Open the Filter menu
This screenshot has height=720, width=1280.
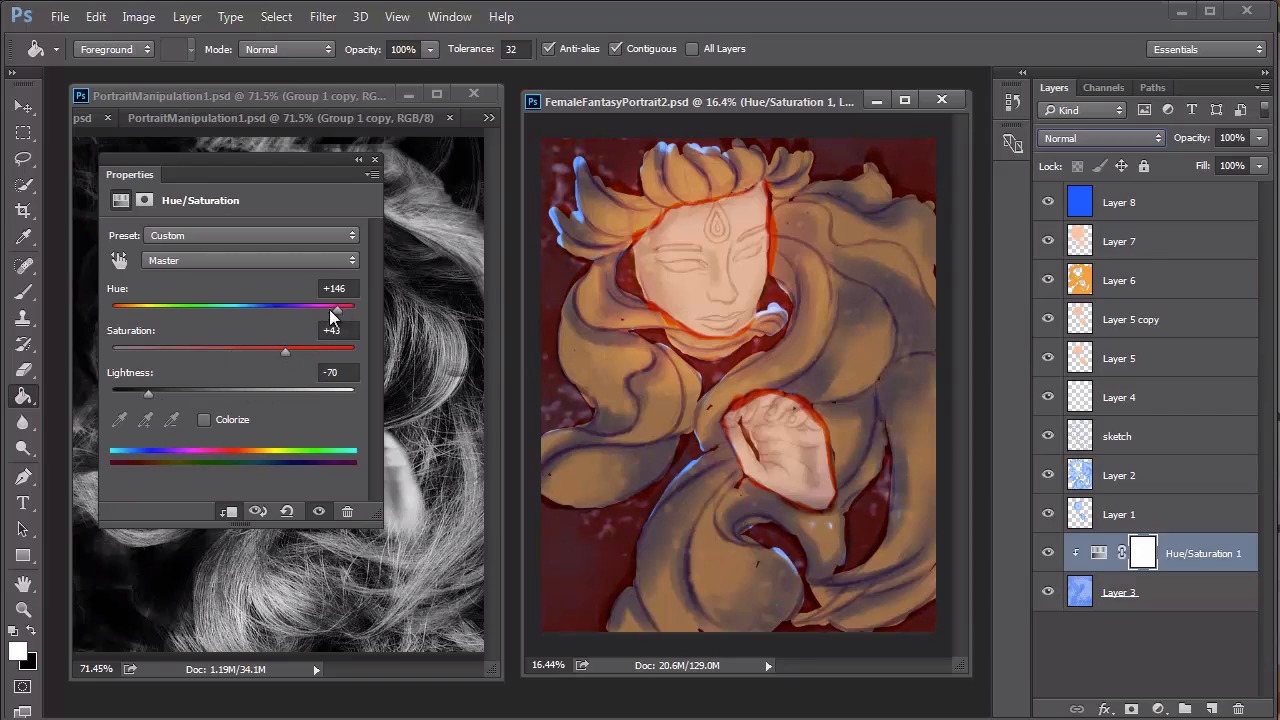323,17
